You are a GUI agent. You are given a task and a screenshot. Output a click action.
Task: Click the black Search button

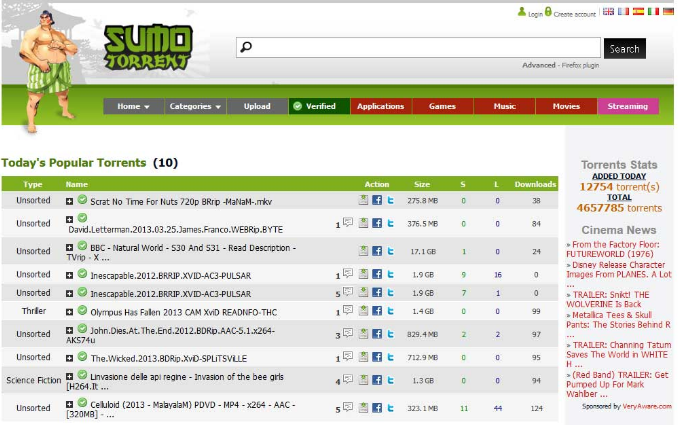[624, 49]
